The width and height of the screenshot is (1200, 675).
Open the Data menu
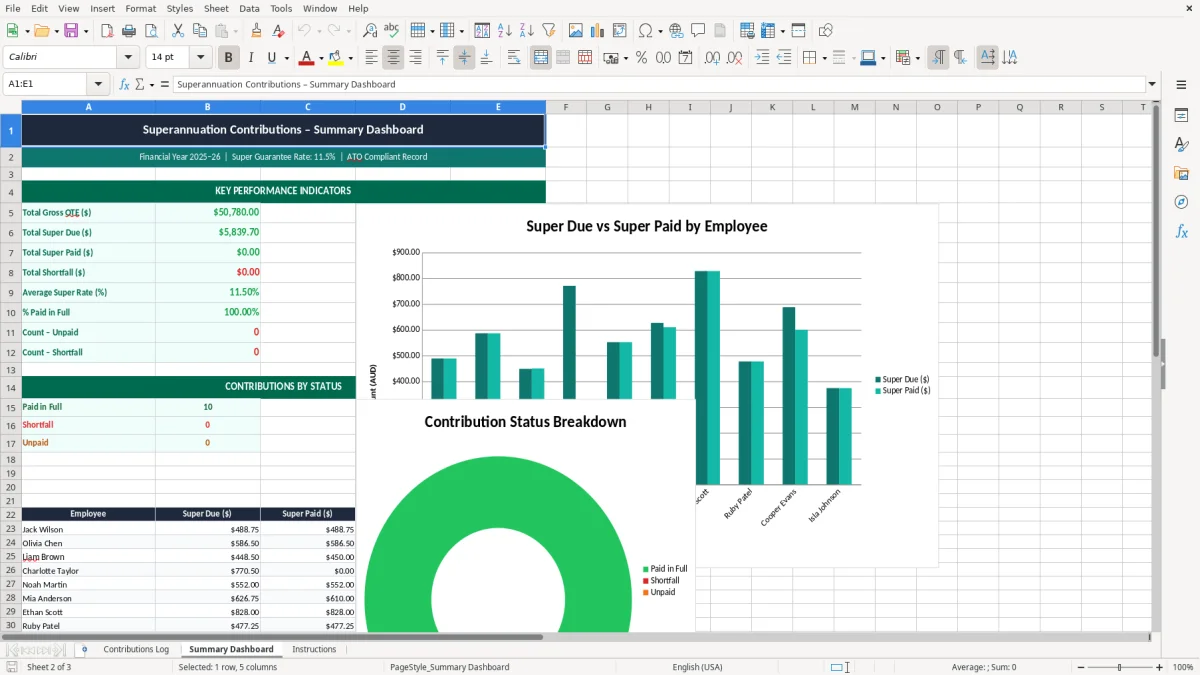coord(249,8)
